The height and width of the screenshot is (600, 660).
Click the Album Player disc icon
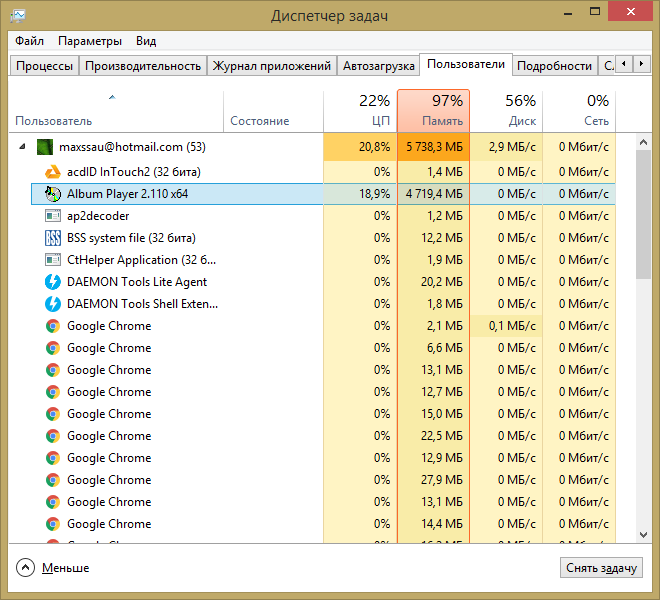pos(53,194)
